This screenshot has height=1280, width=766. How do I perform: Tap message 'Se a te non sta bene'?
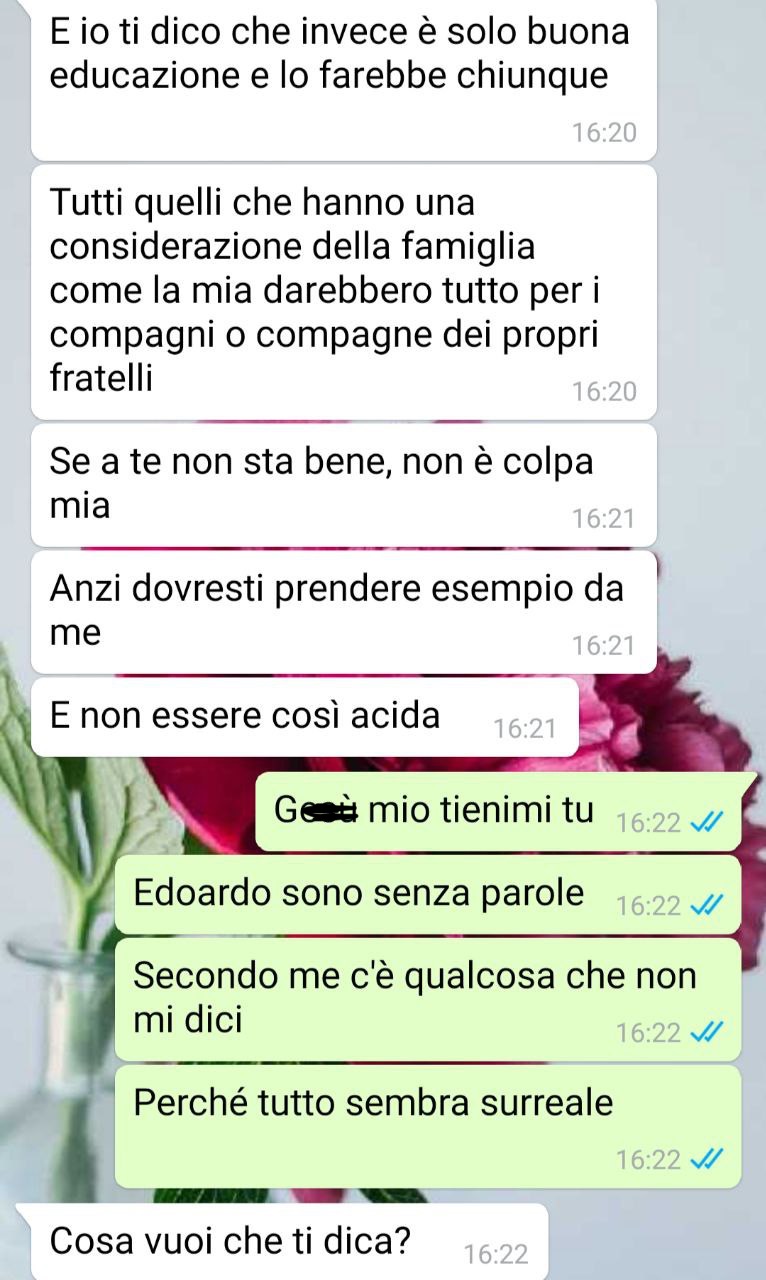(344, 485)
